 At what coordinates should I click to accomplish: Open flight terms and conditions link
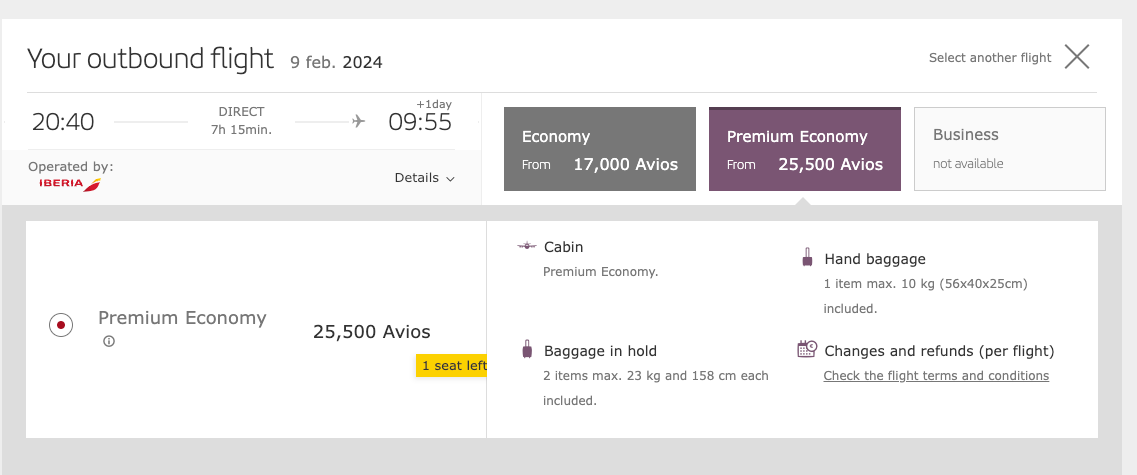click(936, 376)
